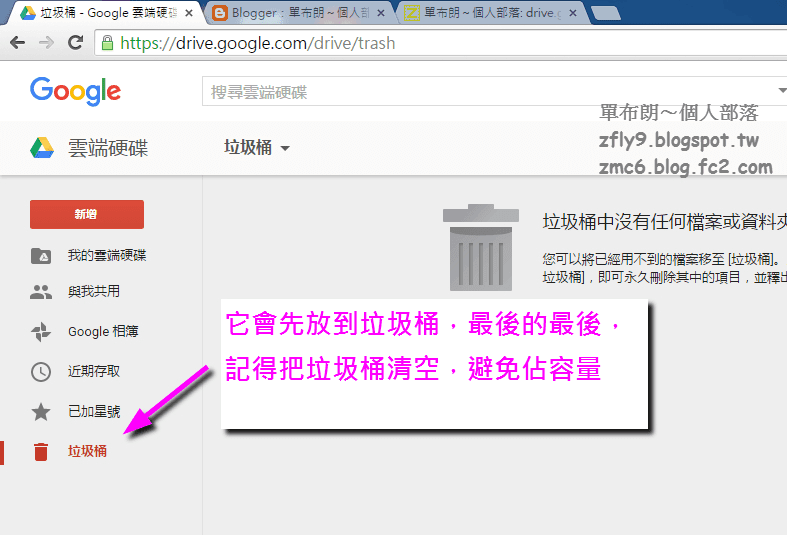Click the browser forward arrow

point(47,43)
